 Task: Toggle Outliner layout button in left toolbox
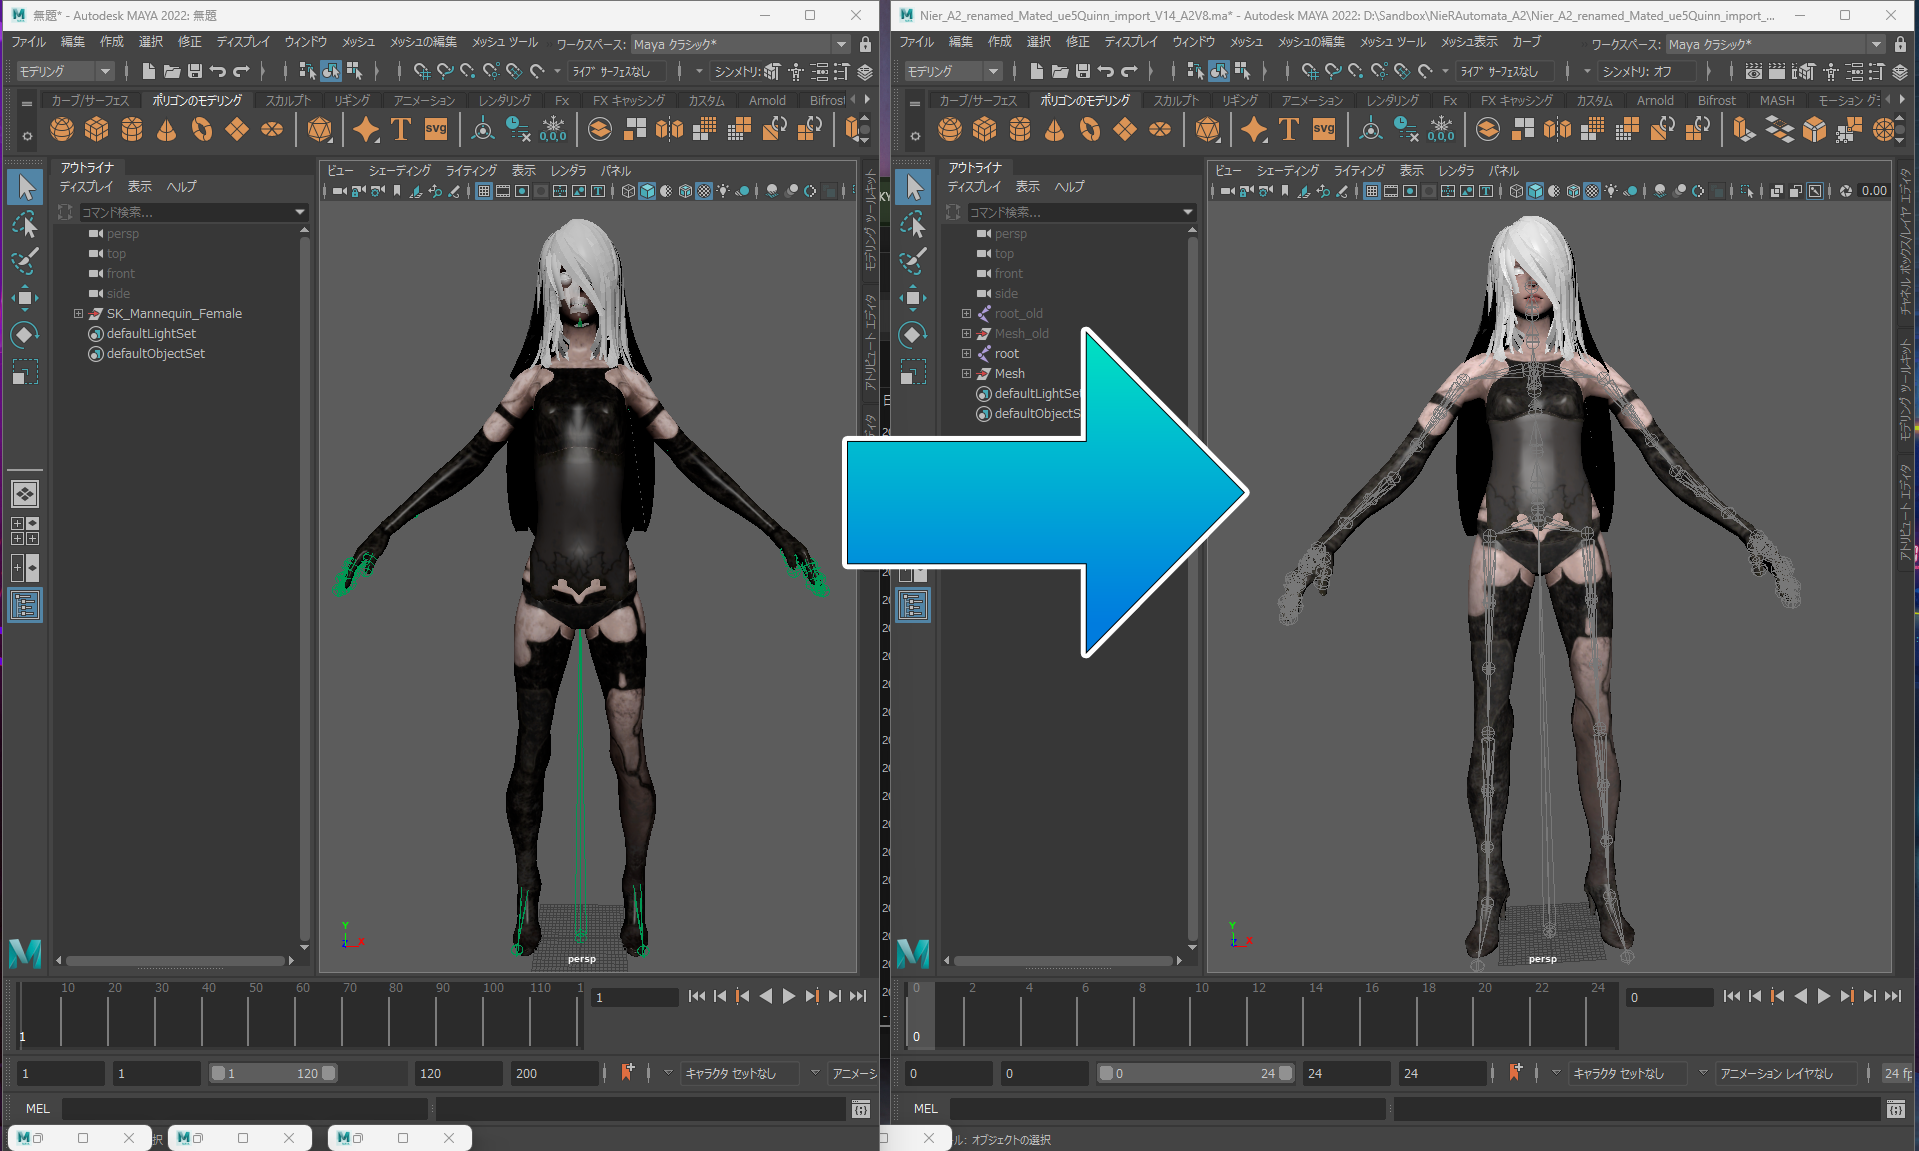click(x=25, y=605)
